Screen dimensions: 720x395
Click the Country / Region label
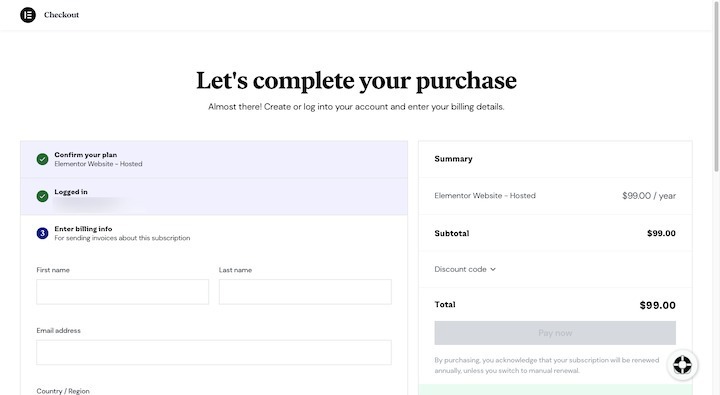pyautogui.click(x=63, y=391)
